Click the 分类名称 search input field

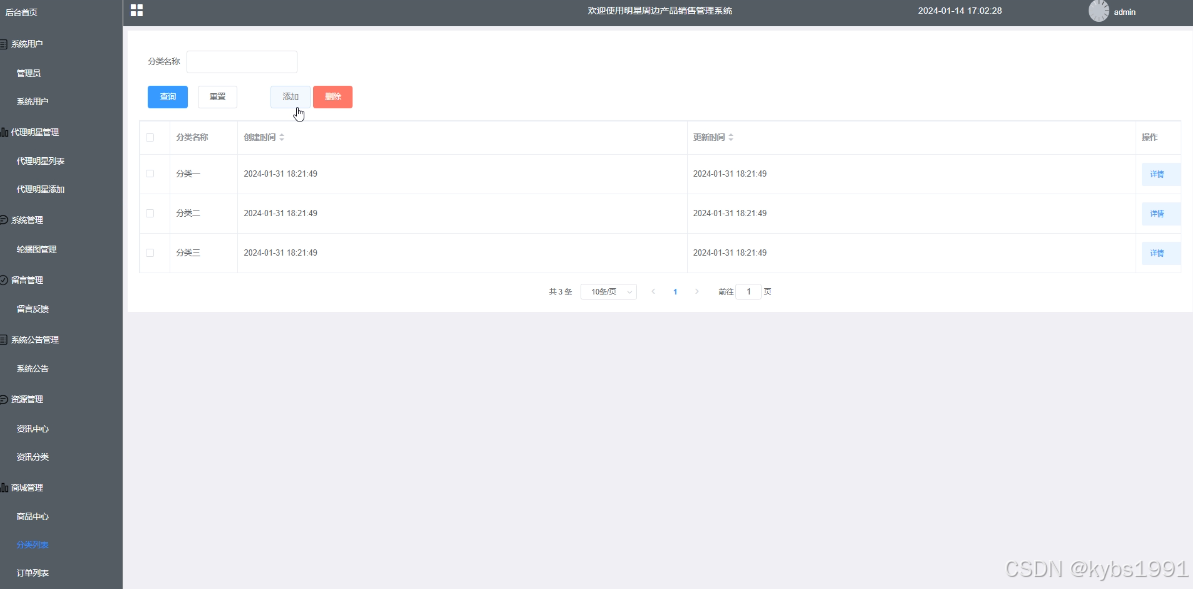(x=242, y=62)
